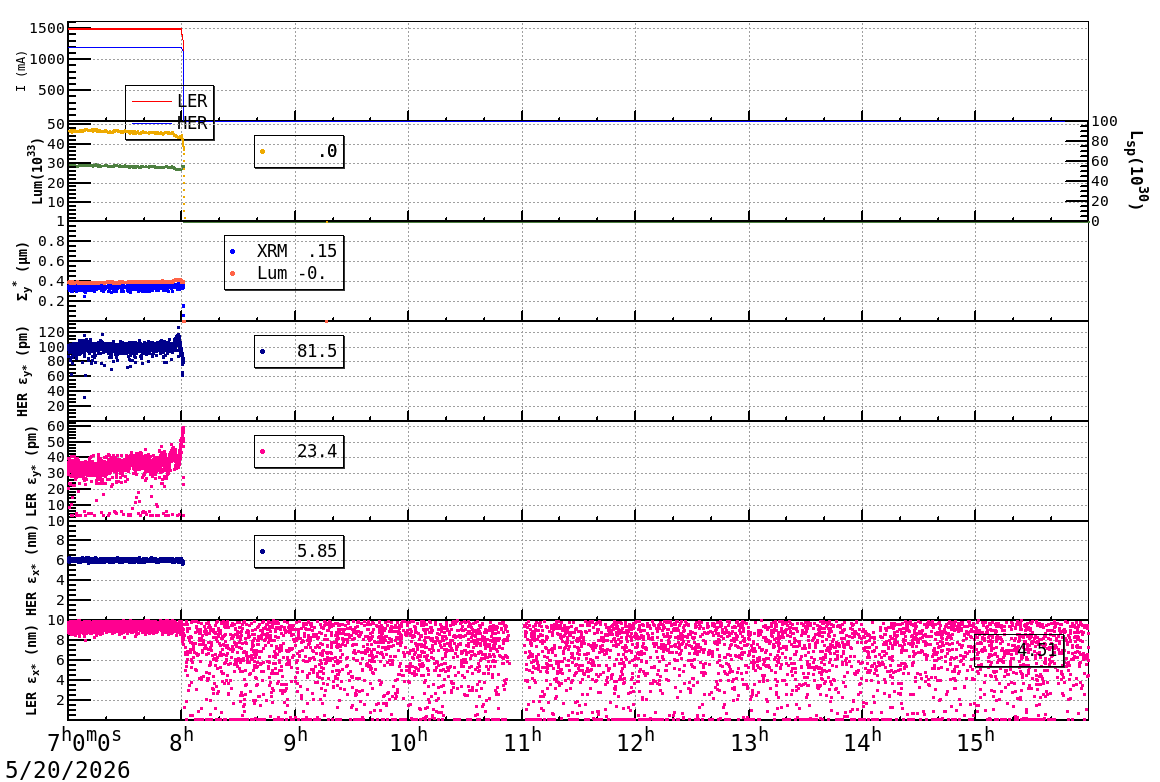Click the 5/20/2026 date label

[x=67, y=769]
